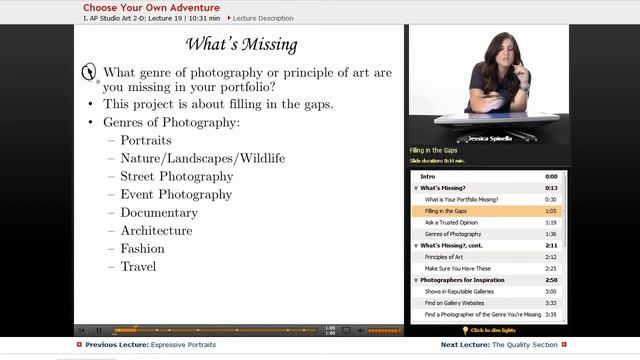This screenshot has height=360, width=640.
Task: Click the chapter list scrollbar
Action: [564, 210]
